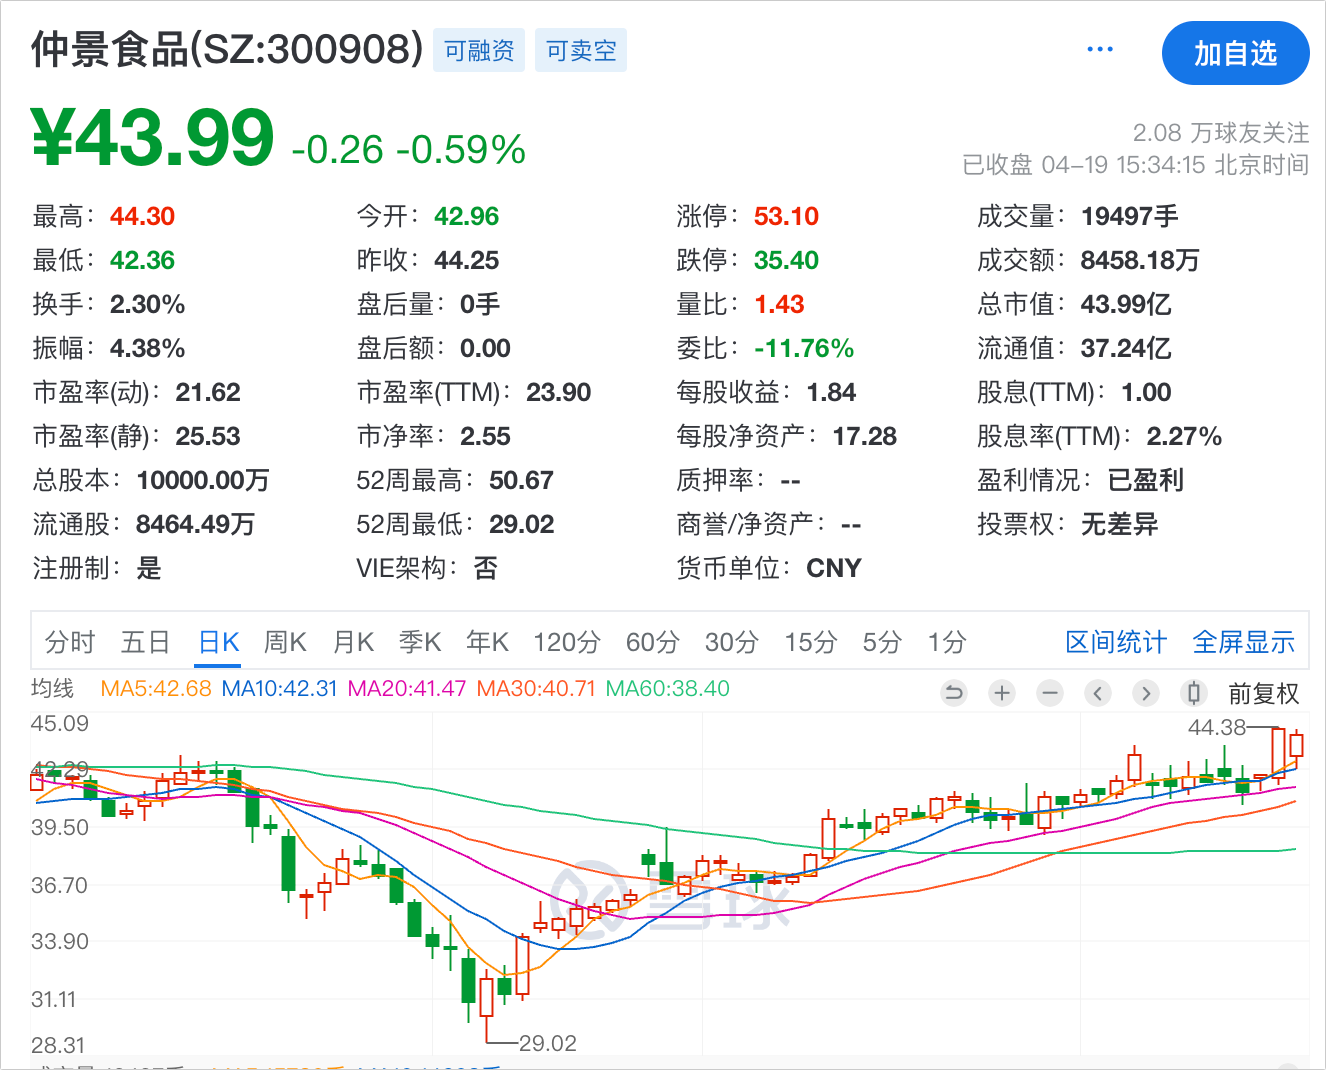The image size is (1326, 1070).
Task: Click the 29.02 low point marker on chart
Action: pos(547,1043)
